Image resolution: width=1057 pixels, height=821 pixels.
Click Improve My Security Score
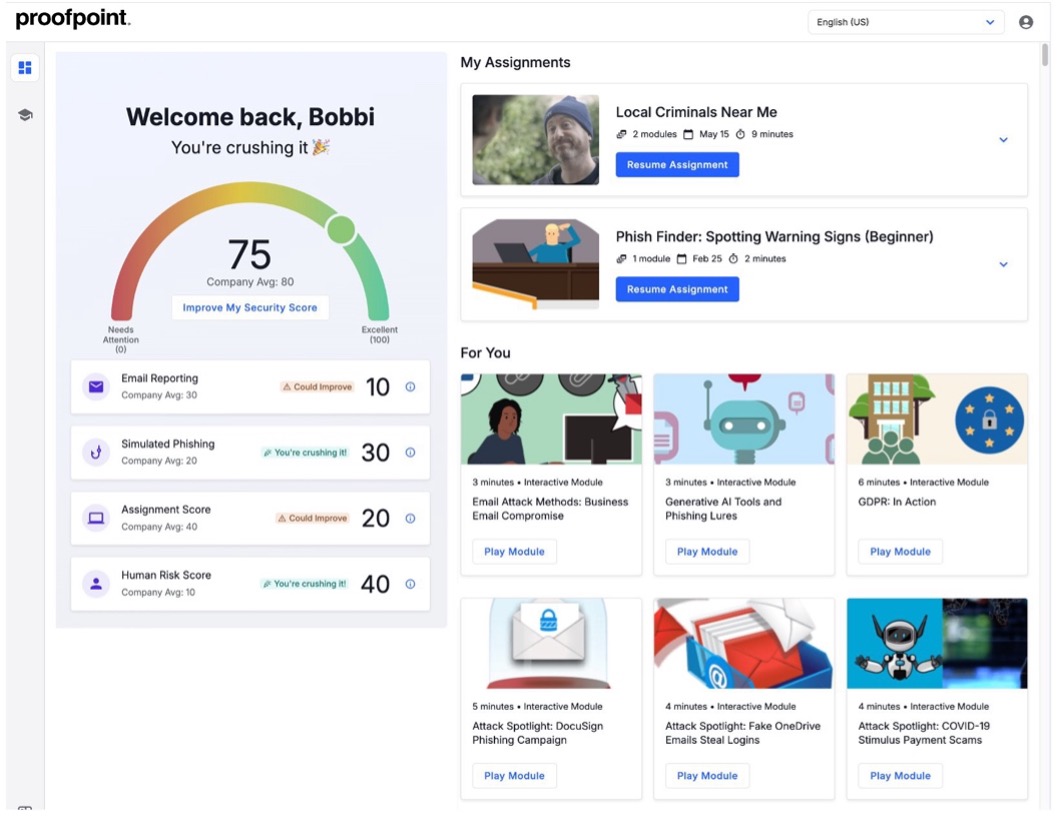[x=250, y=307]
